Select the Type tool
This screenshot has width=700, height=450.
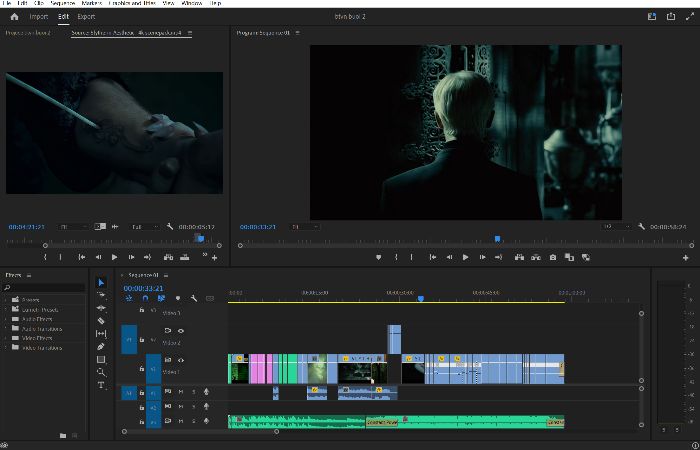tap(101, 385)
